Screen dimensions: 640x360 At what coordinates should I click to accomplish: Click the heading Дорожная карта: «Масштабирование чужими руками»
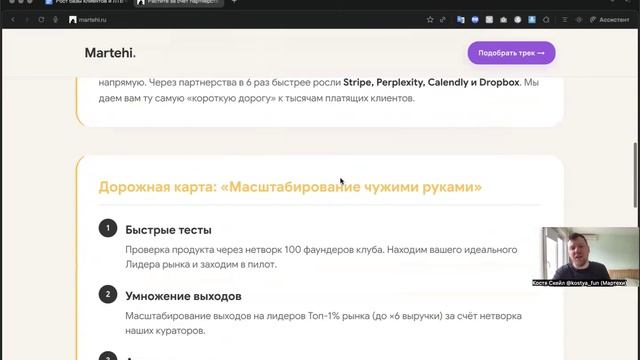tap(290, 187)
